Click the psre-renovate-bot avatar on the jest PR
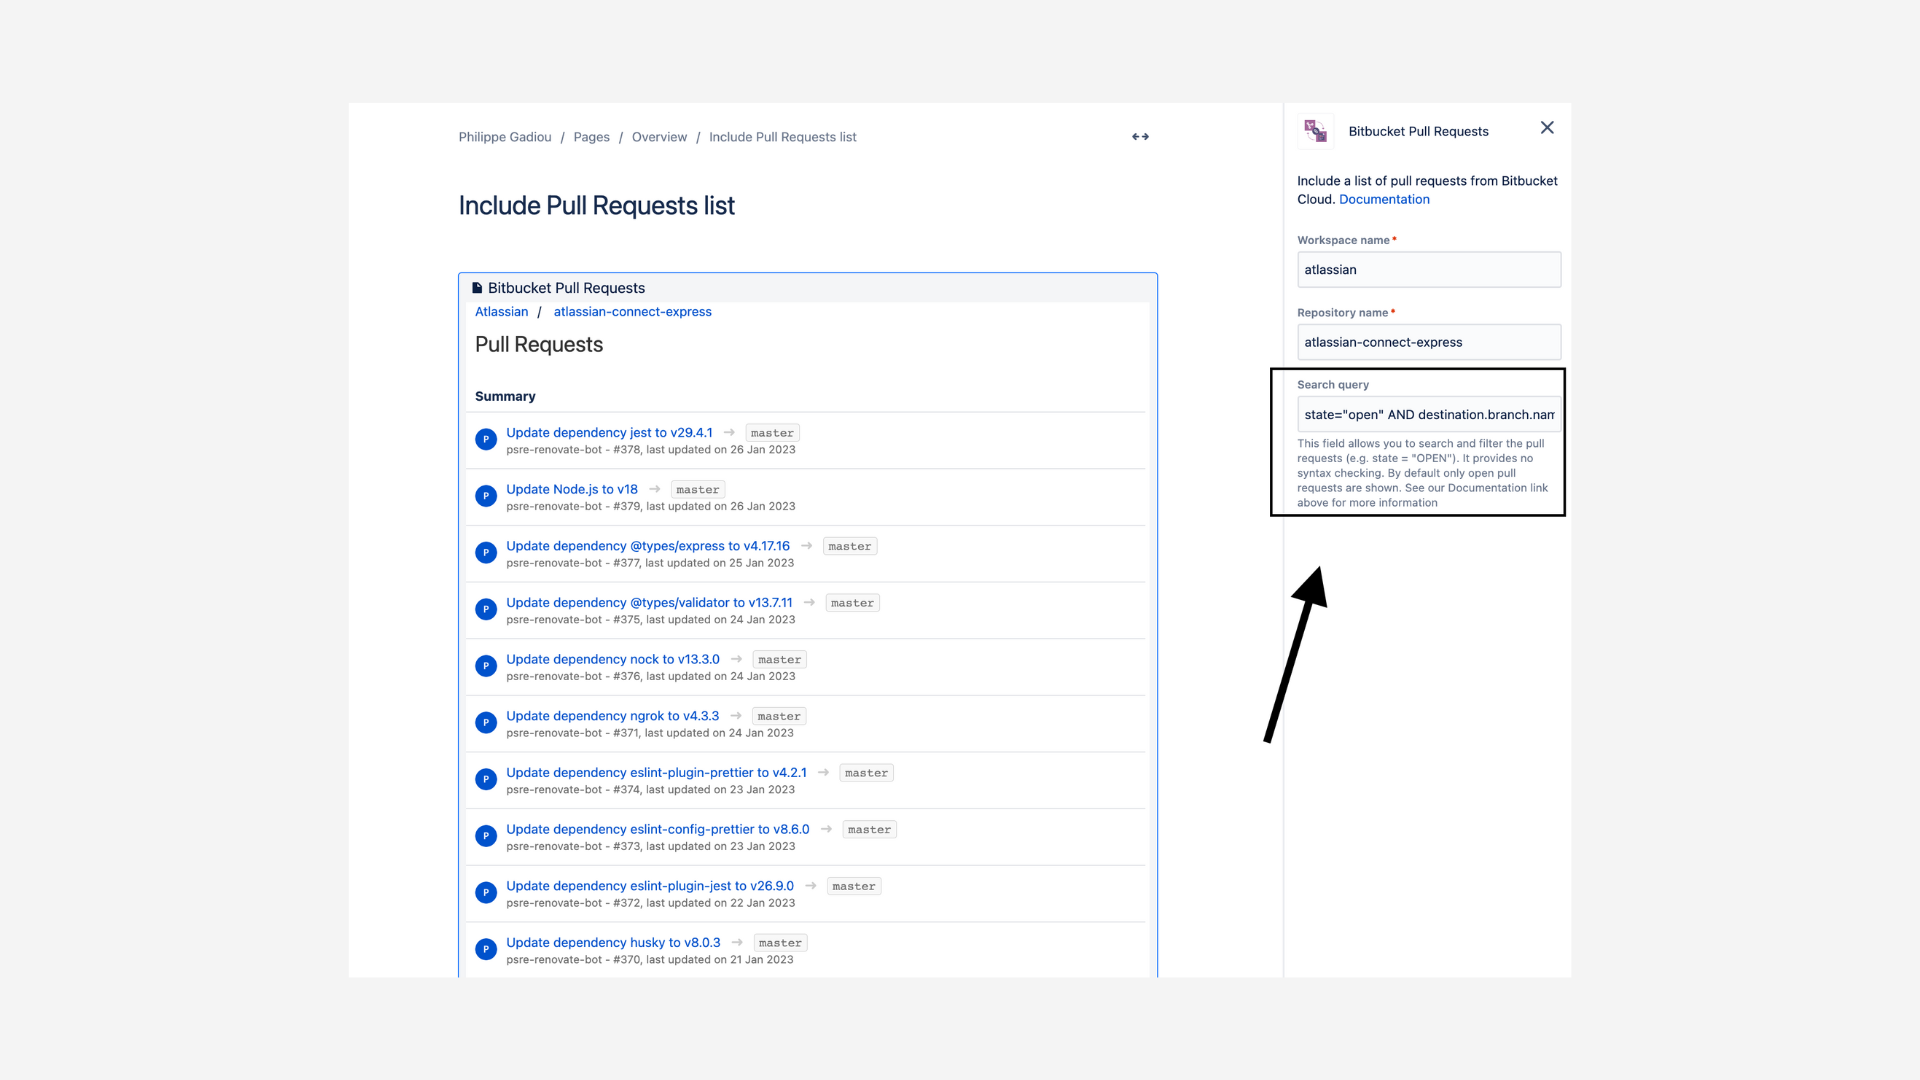Viewport: 1920px width, 1080px height. [486, 439]
